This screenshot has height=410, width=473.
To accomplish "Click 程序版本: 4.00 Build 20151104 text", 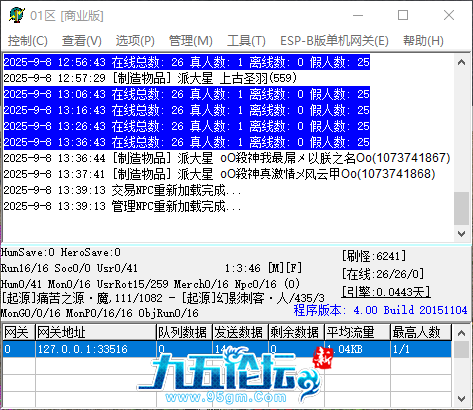I will (x=380, y=310).
